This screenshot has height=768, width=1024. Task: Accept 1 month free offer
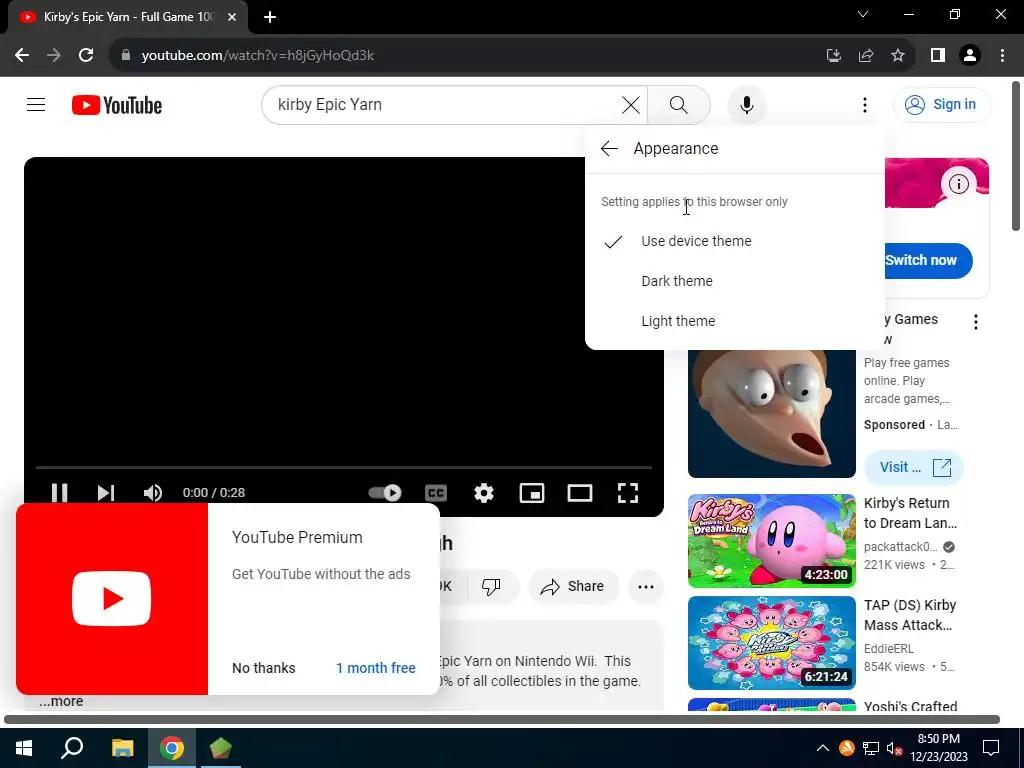coord(376,668)
